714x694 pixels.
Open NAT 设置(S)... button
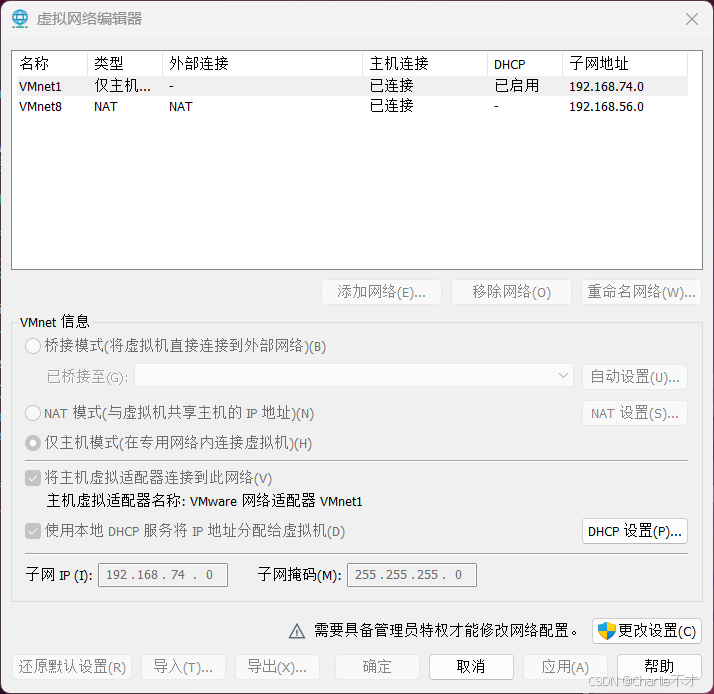635,413
